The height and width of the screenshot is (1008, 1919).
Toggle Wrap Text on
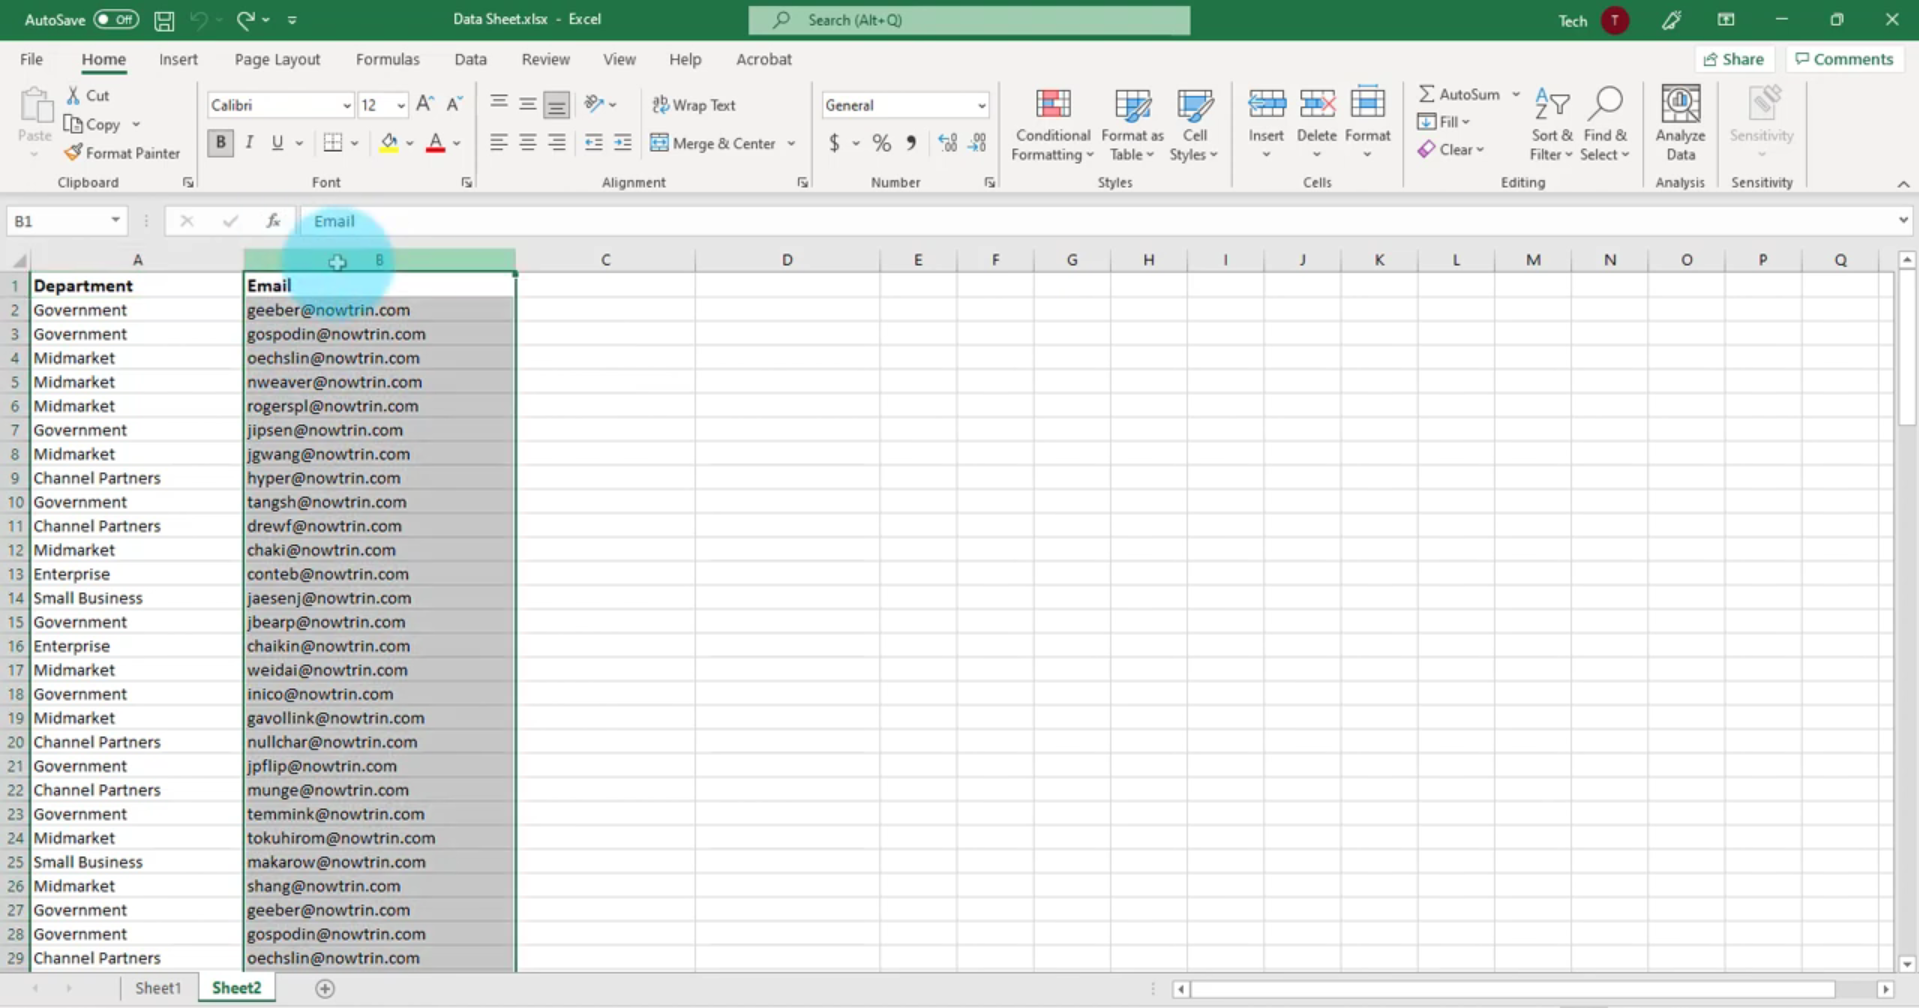[694, 104]
